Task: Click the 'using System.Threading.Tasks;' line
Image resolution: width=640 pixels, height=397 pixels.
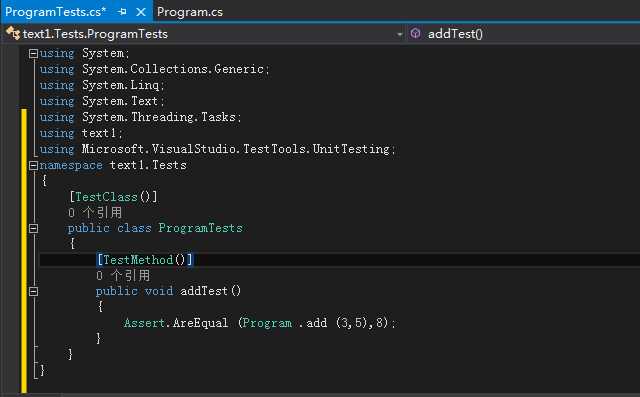Action: [140, 117]
